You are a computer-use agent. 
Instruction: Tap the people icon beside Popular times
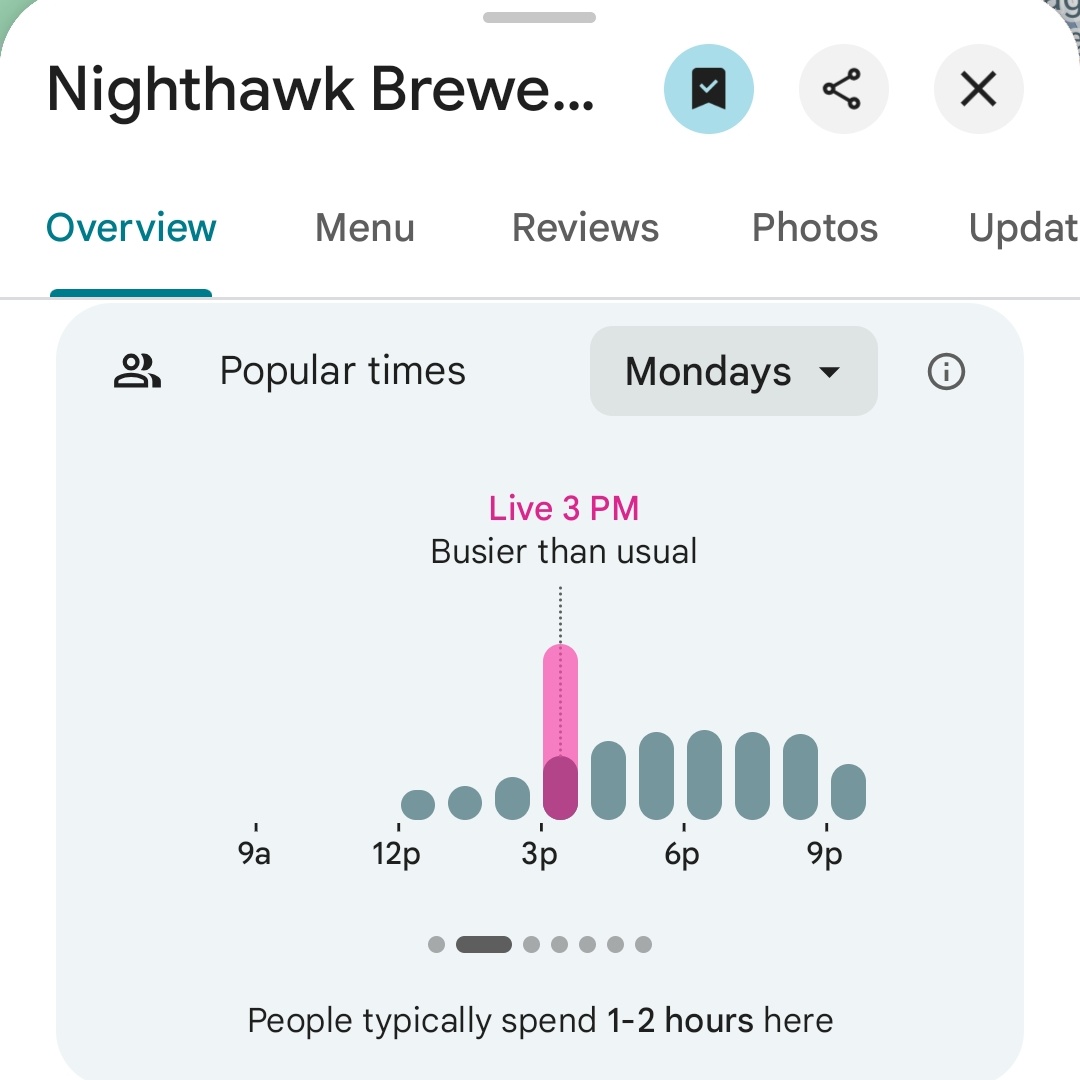137,372
